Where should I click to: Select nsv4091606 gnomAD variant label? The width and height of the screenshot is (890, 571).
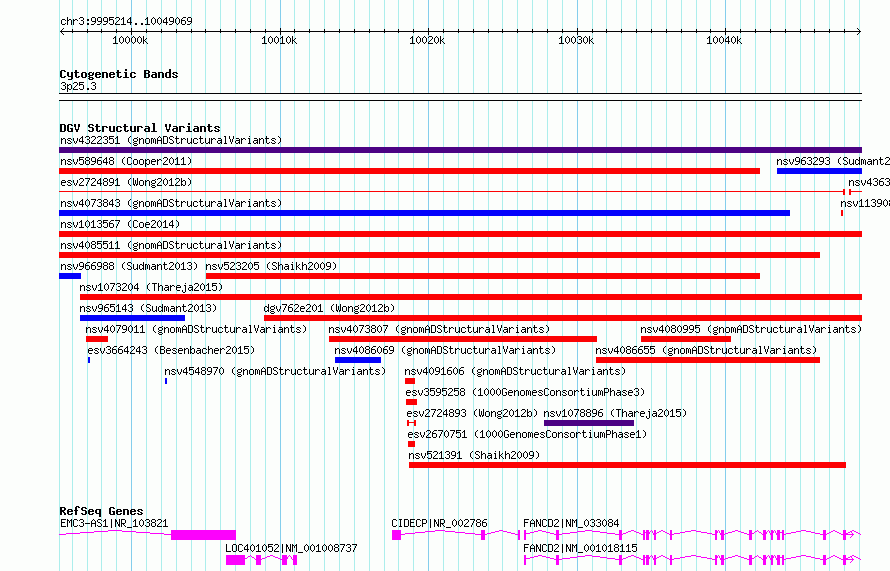pyautogui.click(x=515, y=371)
